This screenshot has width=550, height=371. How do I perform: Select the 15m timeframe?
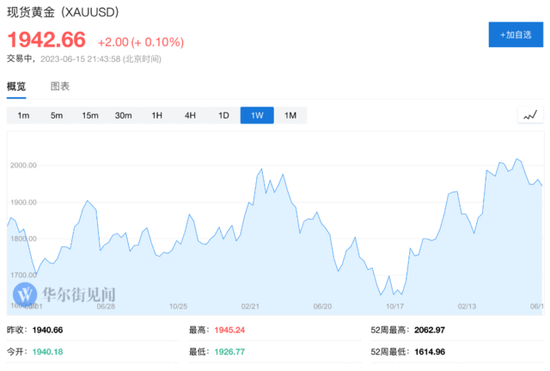(90, 115)
